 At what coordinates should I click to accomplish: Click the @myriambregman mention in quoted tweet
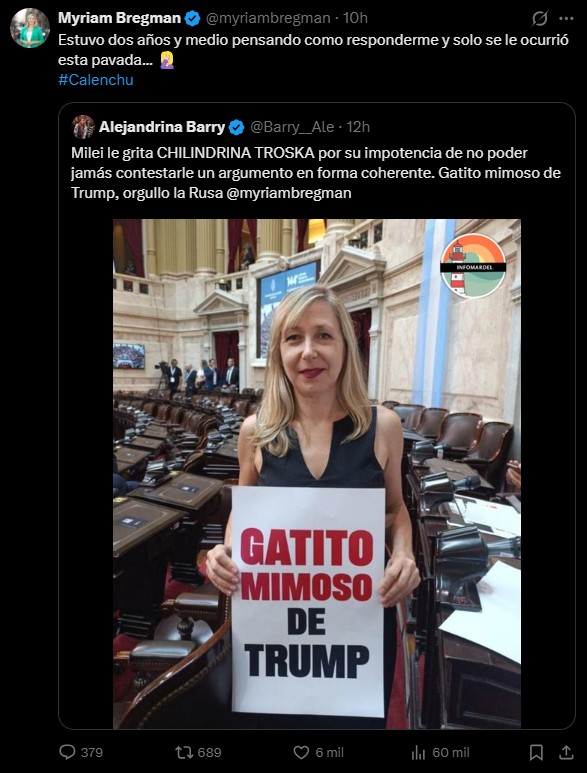(289, 193)
